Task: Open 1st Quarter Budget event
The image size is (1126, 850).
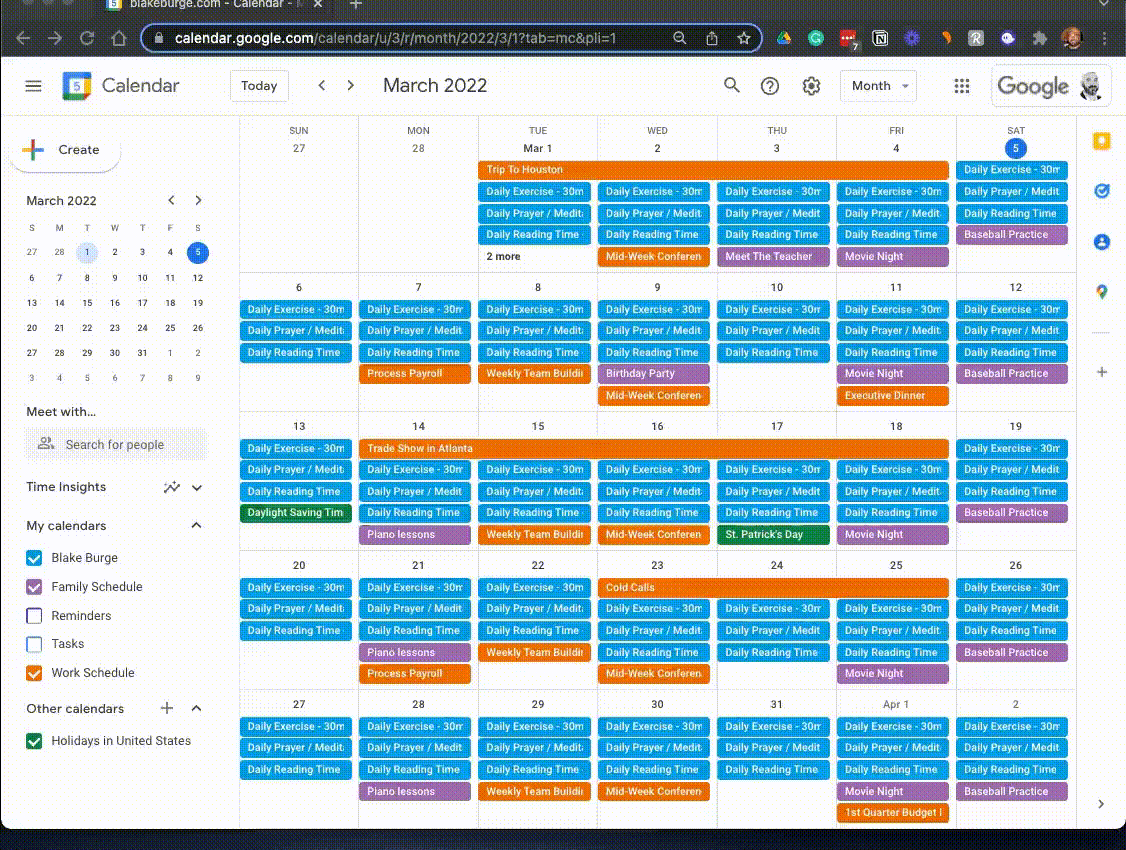Action: tap(892, 813)
